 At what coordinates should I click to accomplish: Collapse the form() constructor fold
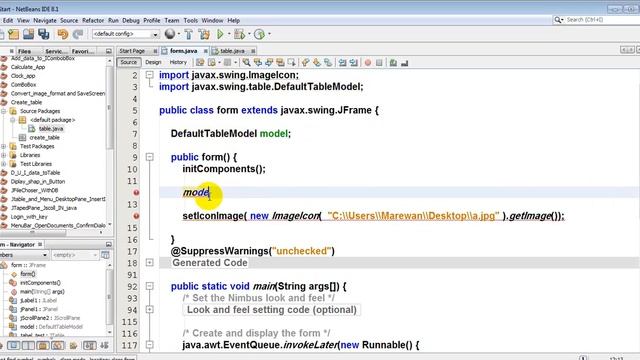(150, 157)
